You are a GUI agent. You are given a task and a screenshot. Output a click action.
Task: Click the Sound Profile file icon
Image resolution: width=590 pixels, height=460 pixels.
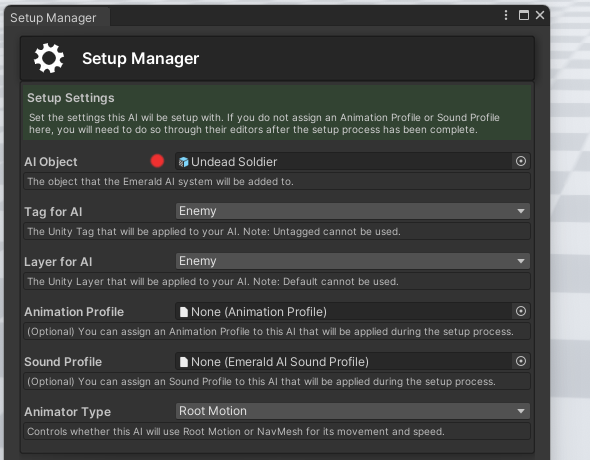point(184,362)
